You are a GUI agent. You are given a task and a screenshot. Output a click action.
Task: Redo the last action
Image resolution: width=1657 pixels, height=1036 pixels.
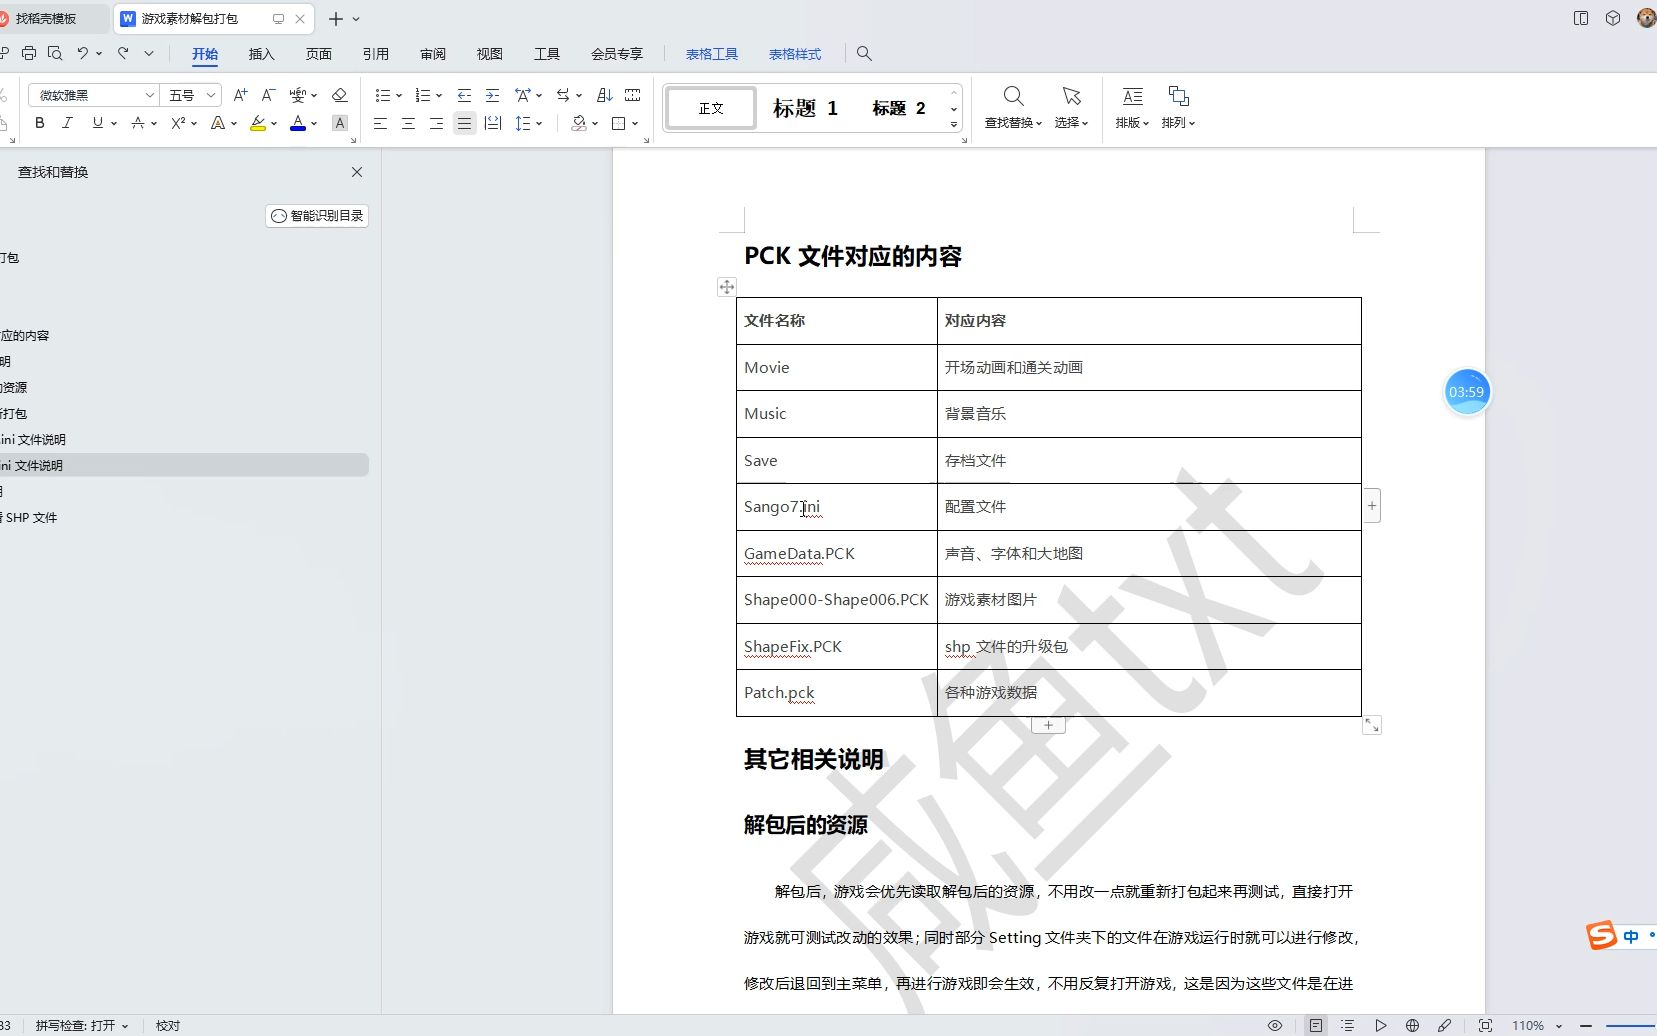[x=124, y=53]
